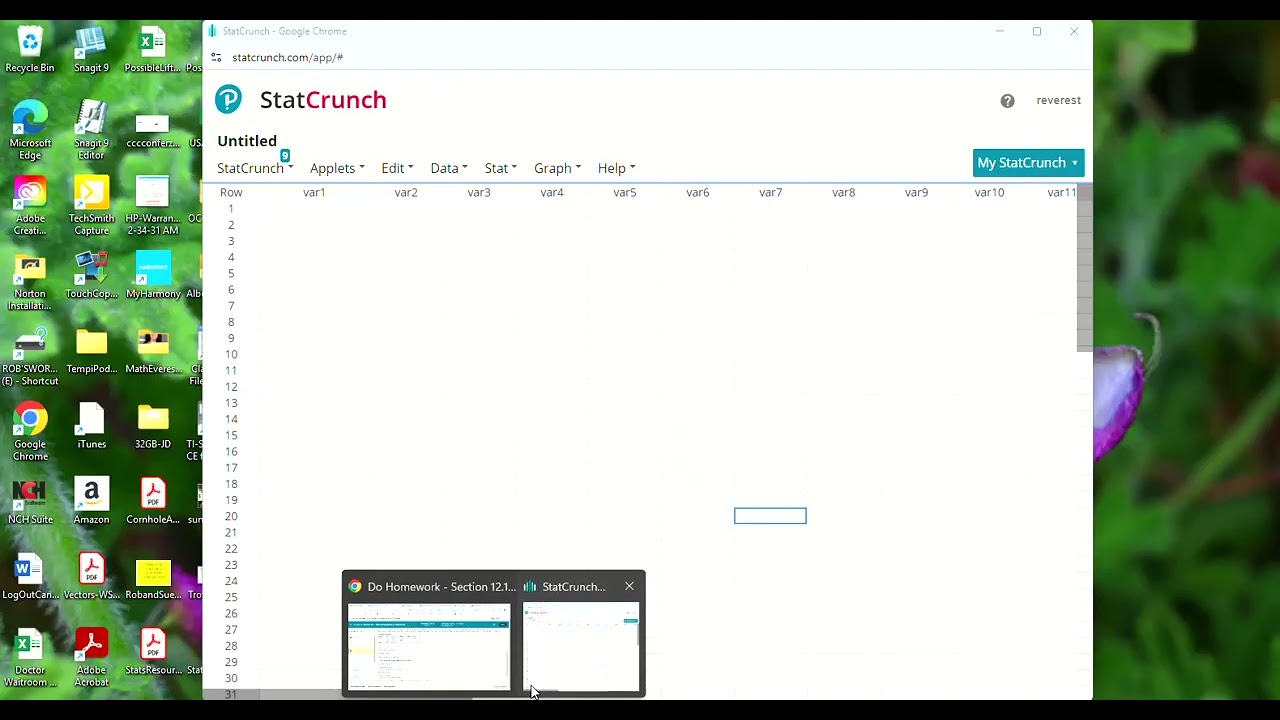The width and height of the screenshot is (1280, 720).
Task: Switch to StatCrunch window preview thumbnail
Action: tap(581, 646)
